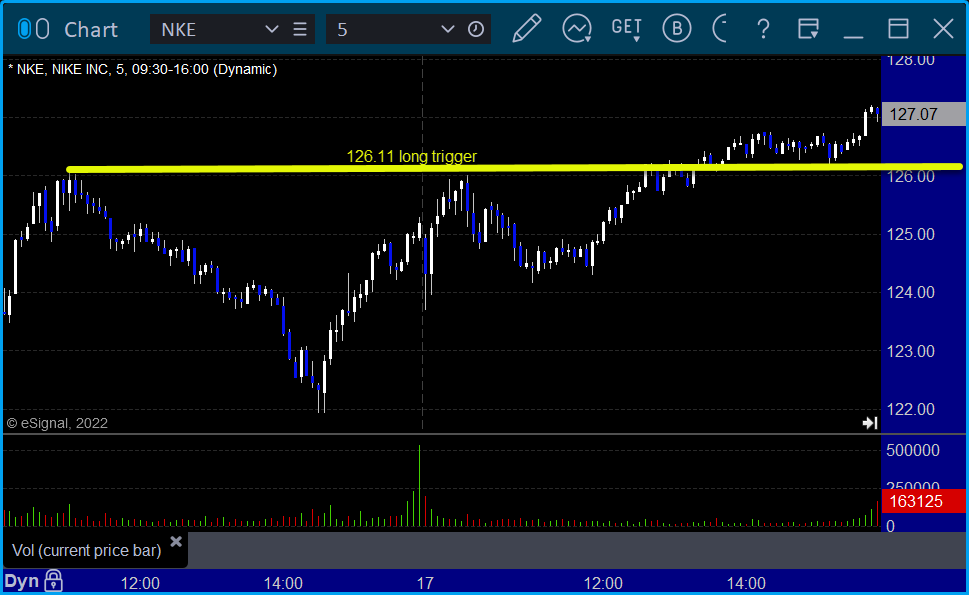Screen dimensions: 969x595
Task: Click the tallest green volume bar
Action: tap(420, 486)
